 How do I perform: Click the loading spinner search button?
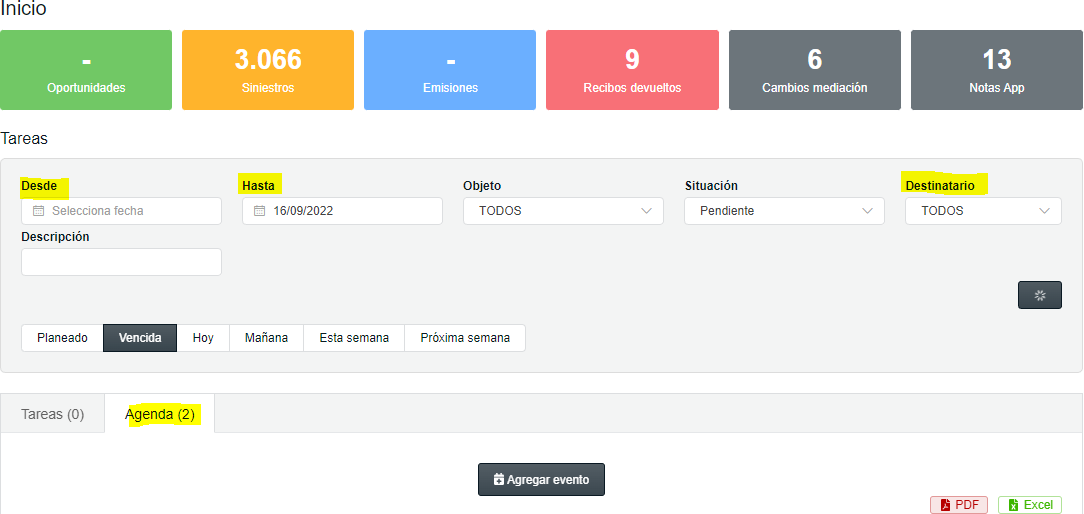click(1040, 295)
